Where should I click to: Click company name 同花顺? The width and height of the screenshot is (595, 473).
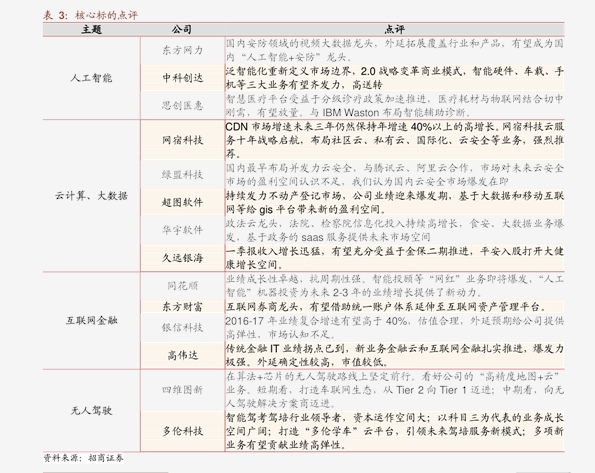pos(183,285)
